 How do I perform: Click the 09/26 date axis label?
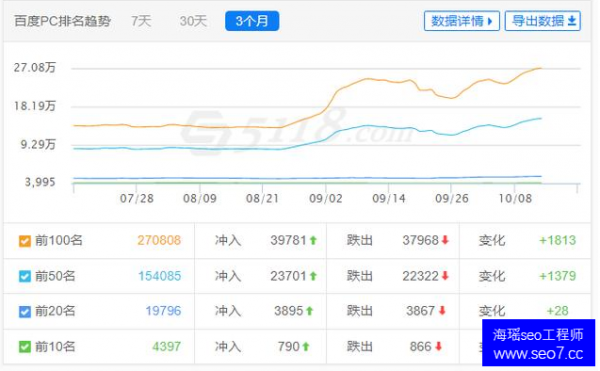(x=452, y=198)
